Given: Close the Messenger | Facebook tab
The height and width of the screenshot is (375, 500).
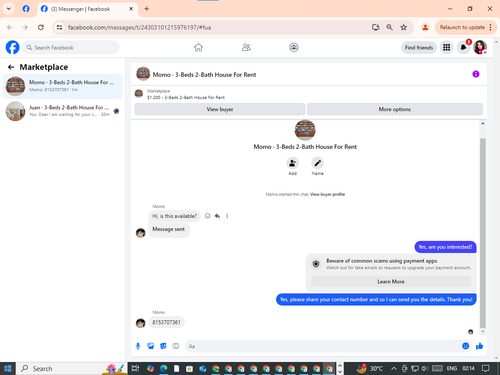Looking at the screenshot, I should [131, 9].
